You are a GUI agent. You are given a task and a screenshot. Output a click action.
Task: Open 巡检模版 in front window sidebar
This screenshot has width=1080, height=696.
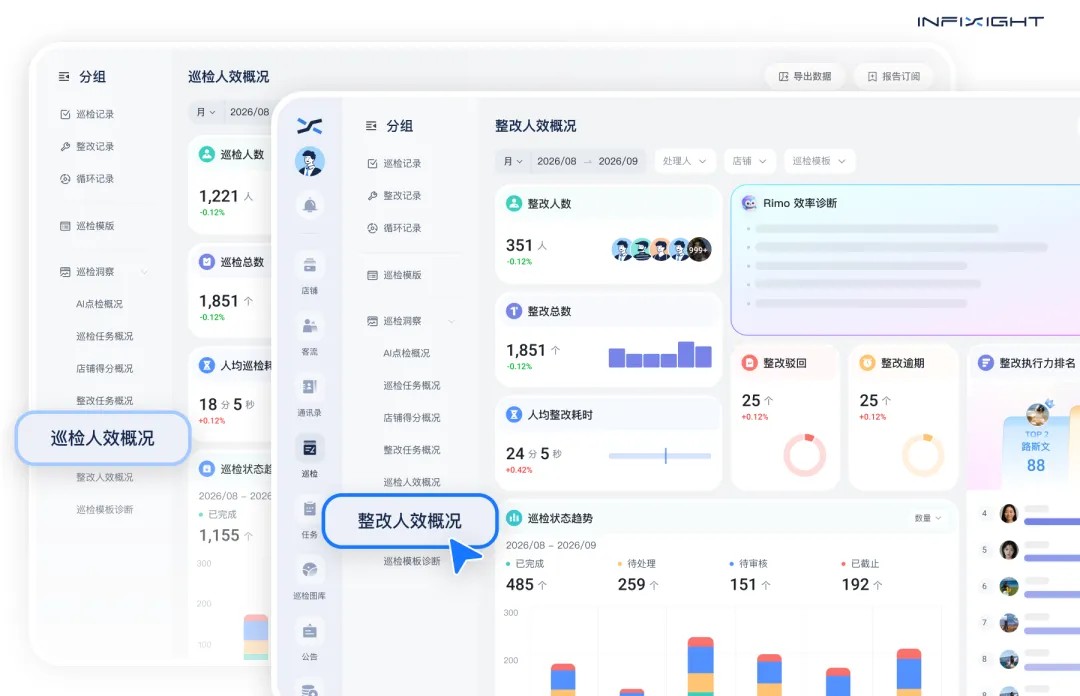394,275
